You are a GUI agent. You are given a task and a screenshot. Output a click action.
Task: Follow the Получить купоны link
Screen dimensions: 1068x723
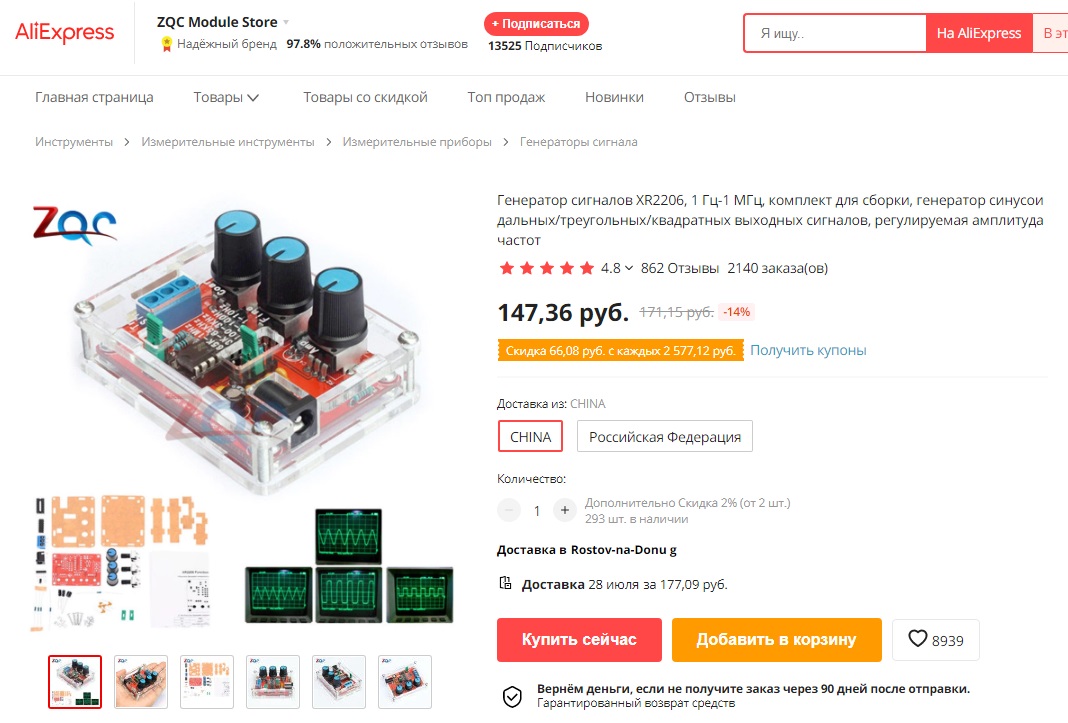tap(808, 350)
